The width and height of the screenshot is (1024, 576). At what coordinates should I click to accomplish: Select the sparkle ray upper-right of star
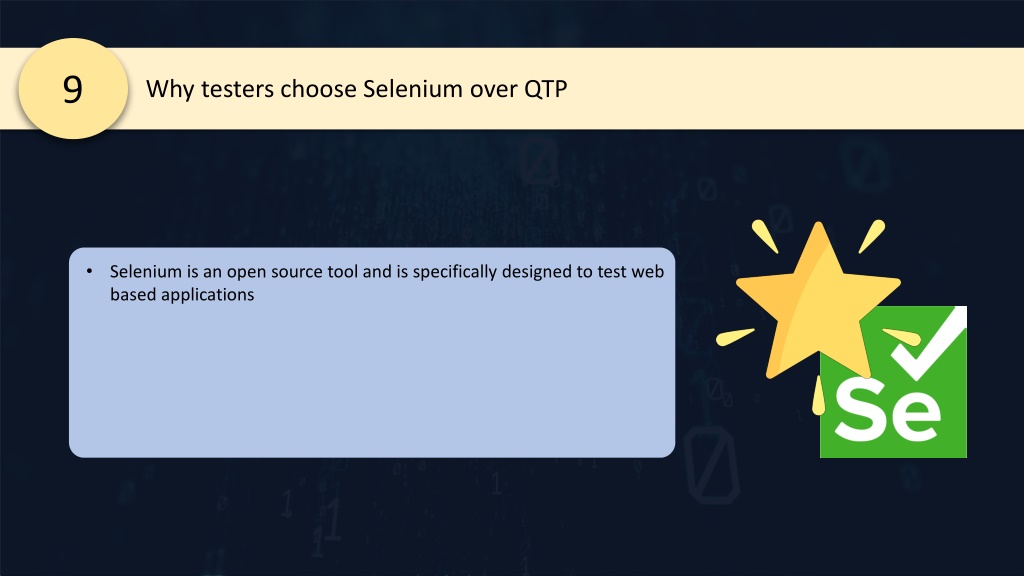click(x=872, y=236)
